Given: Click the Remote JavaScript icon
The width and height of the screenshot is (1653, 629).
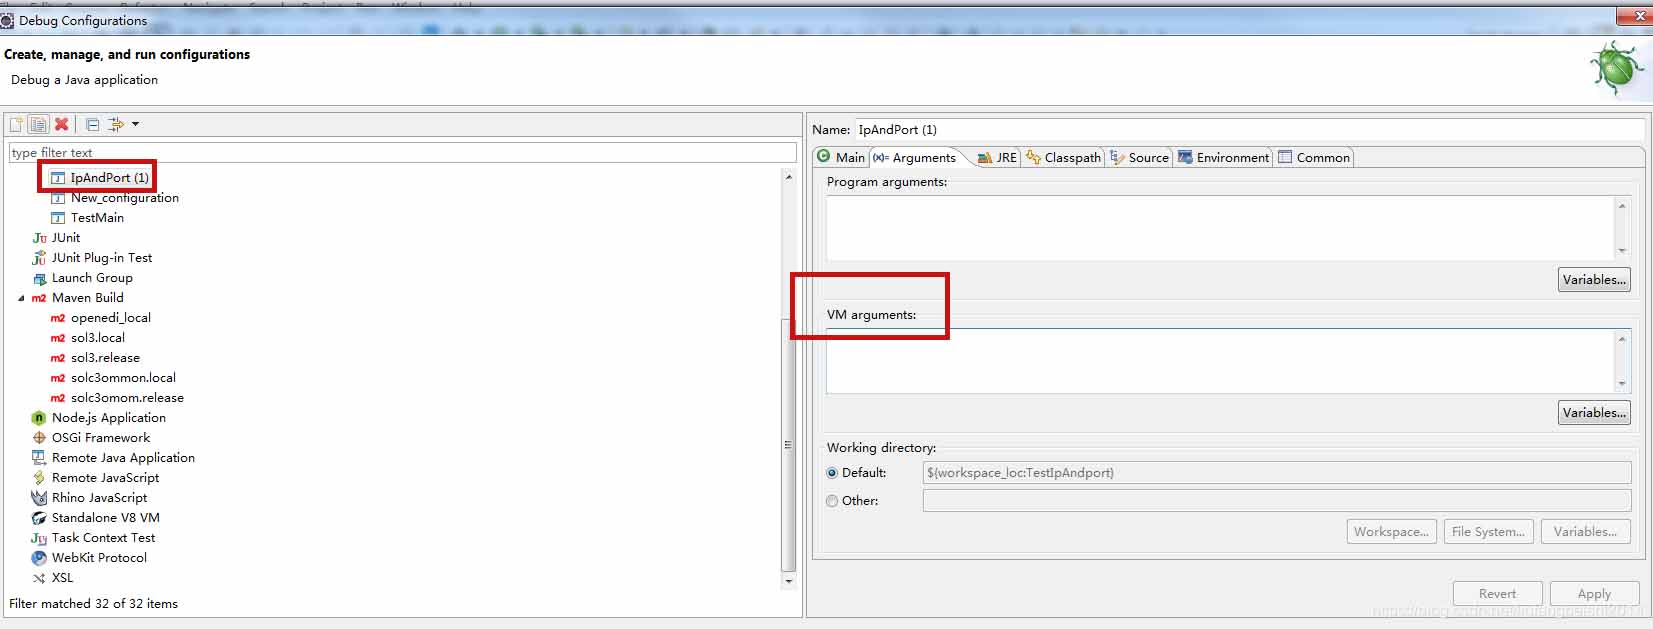Looking at the screenshot, I should (39, 477).
